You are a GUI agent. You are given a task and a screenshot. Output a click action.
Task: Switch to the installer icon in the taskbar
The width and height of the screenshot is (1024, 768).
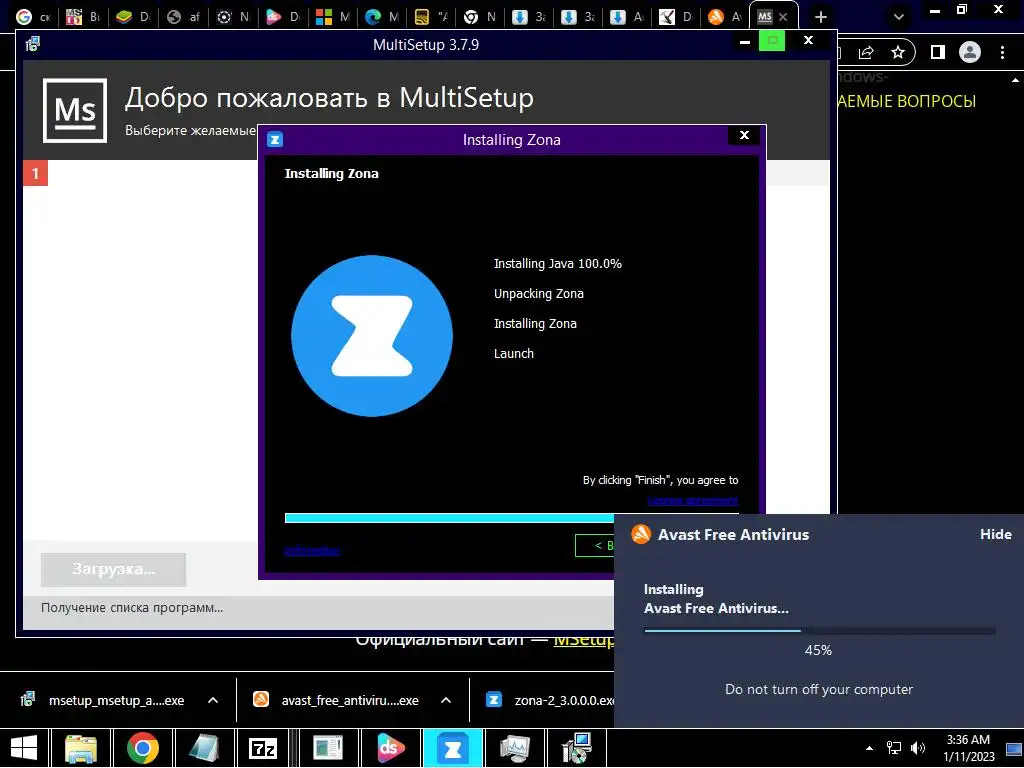(577, 748)
